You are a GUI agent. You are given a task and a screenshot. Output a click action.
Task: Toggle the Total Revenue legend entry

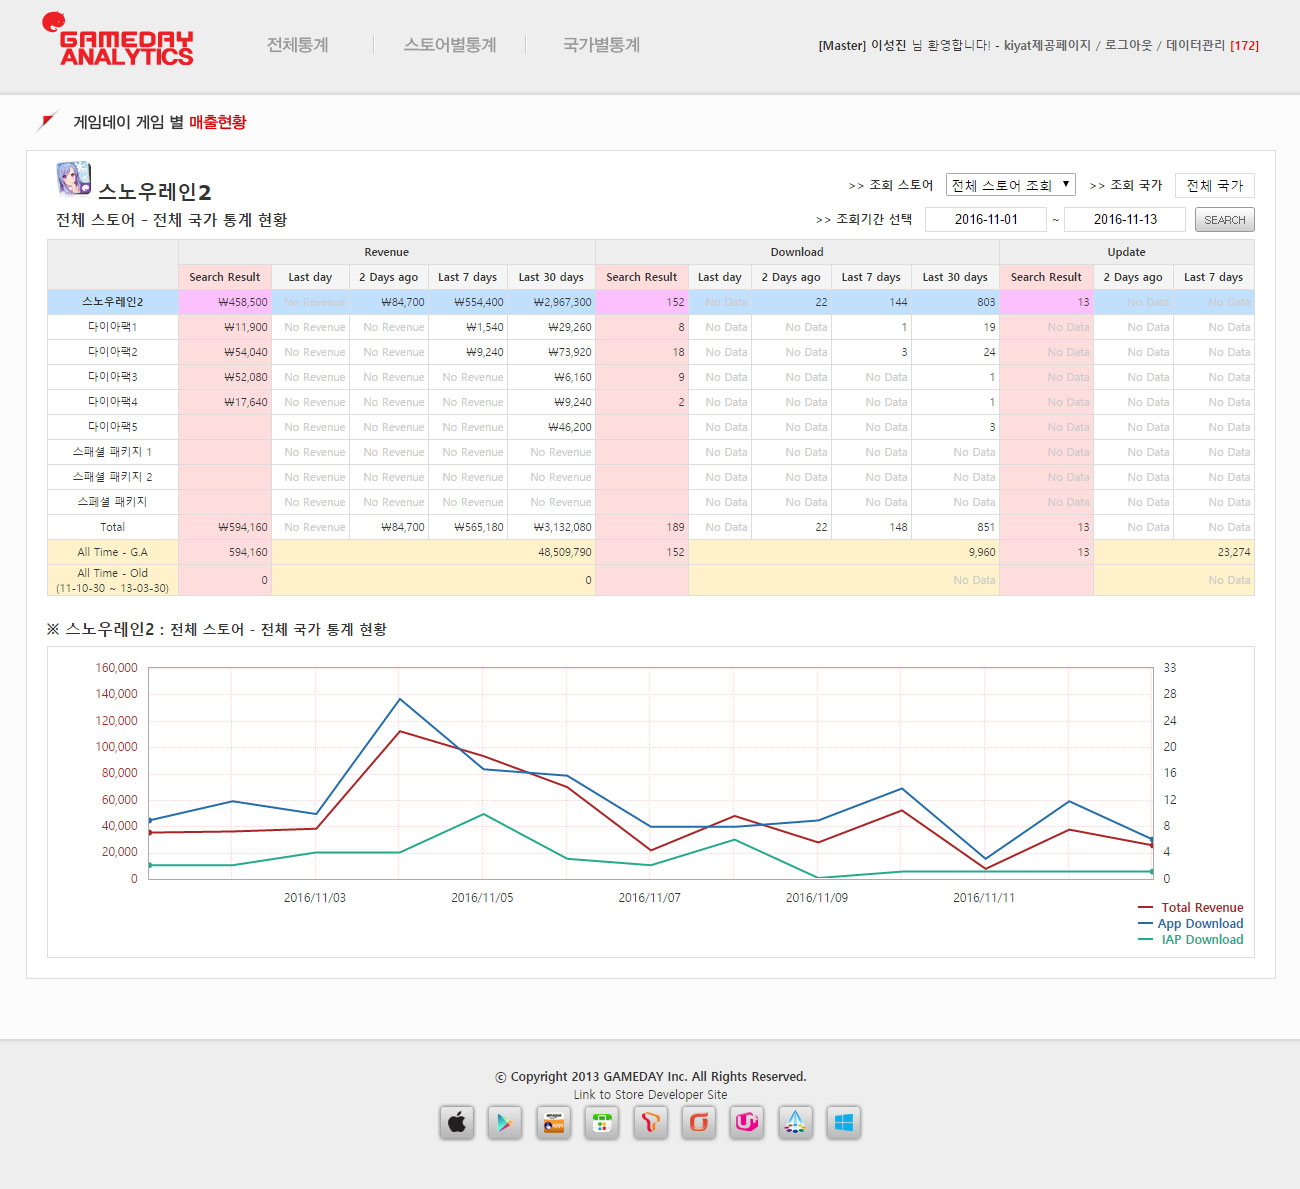coord(1191,907)
